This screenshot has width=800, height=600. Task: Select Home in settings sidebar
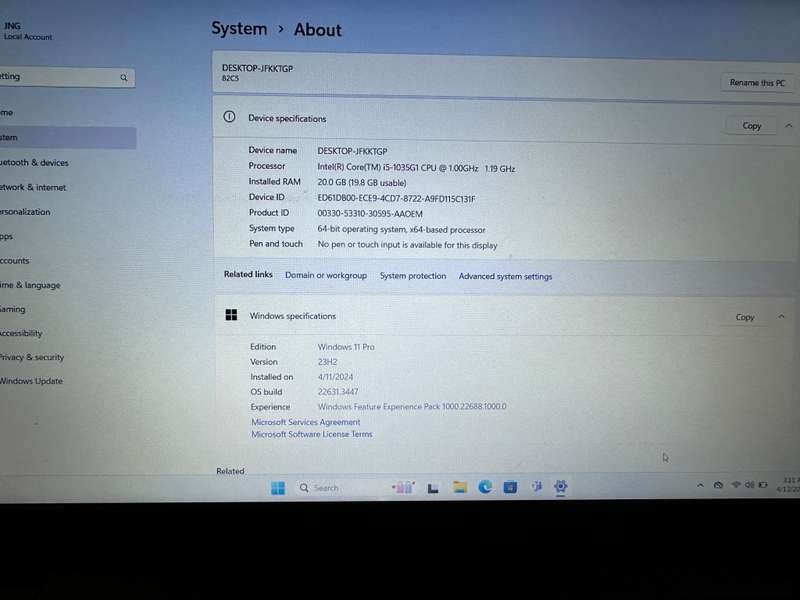(x=67, y=112)
